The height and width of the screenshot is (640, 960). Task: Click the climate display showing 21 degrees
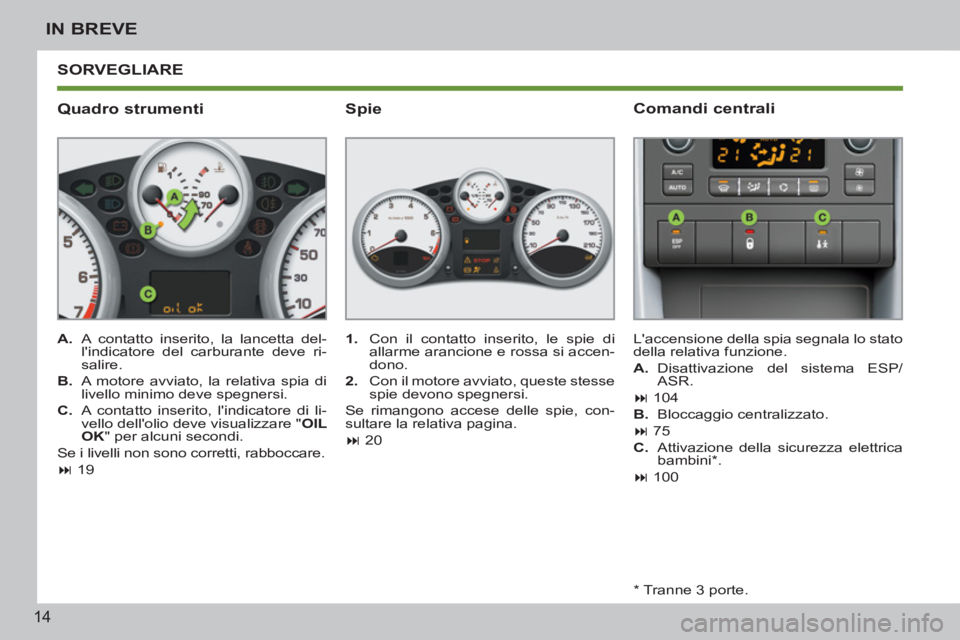[768, 154]
